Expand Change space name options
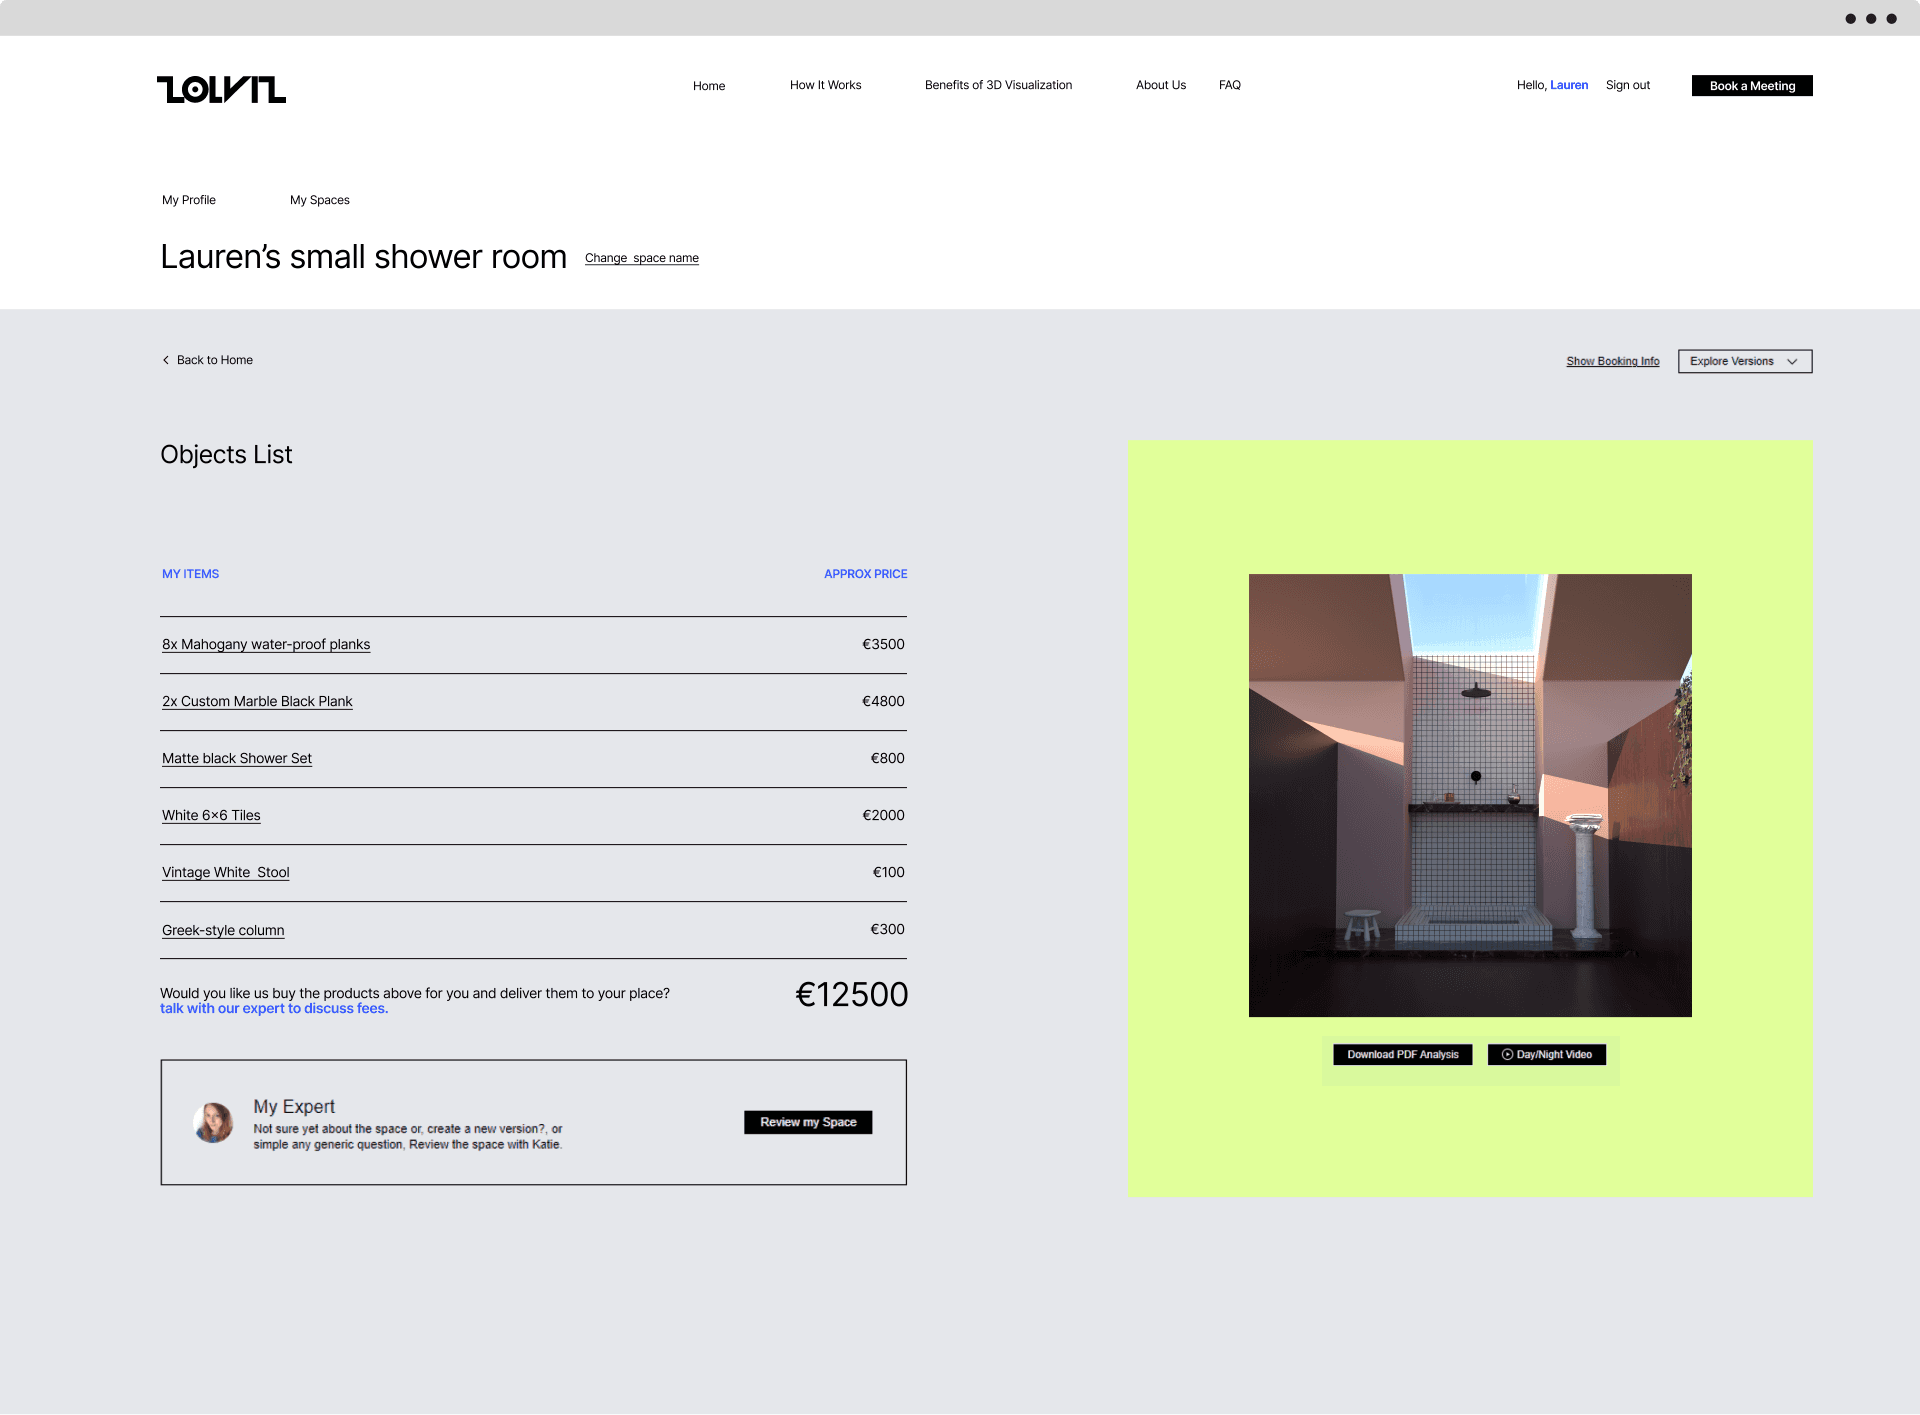 tap(641, 258)
